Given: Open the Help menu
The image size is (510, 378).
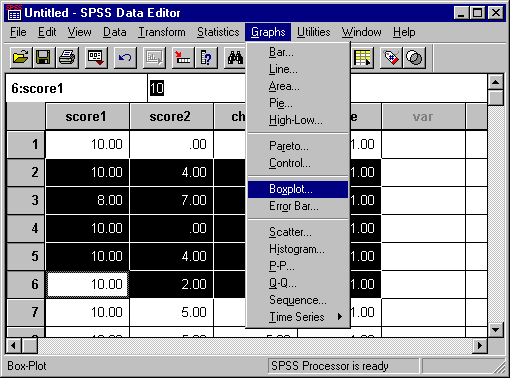Looking at the screenshot, I should click(x=404, y=32).
